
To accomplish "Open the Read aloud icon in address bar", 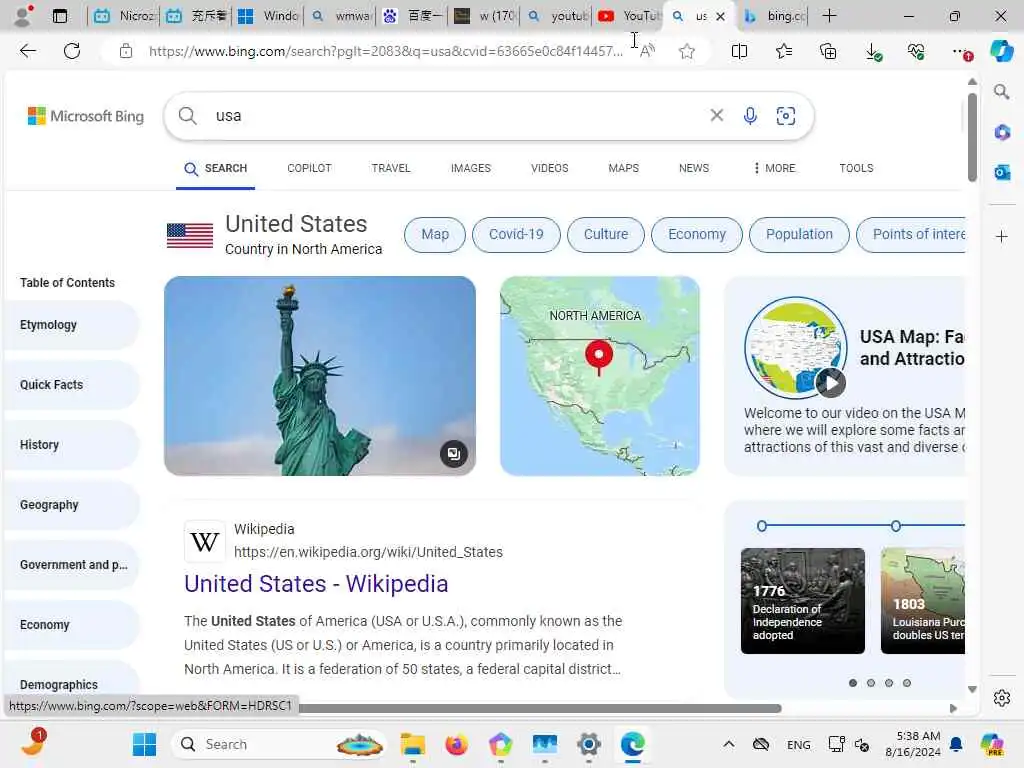I will pyautogui.click(x=647, y=51).
